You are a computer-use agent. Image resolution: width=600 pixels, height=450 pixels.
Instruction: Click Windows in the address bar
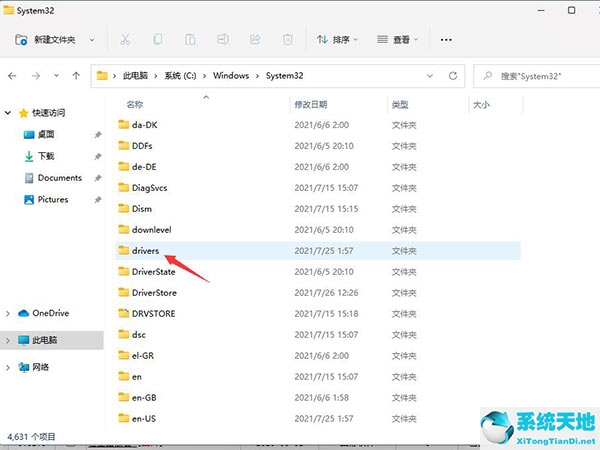(x=231, y=76)
